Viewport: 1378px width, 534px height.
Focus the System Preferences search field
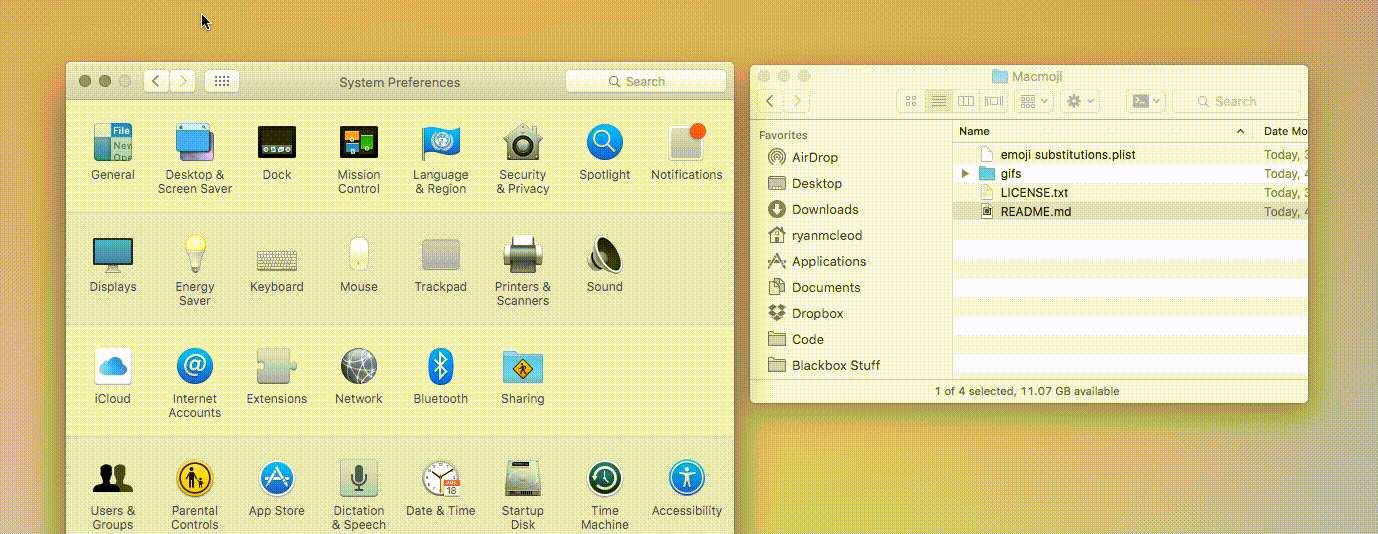[646, 81]
